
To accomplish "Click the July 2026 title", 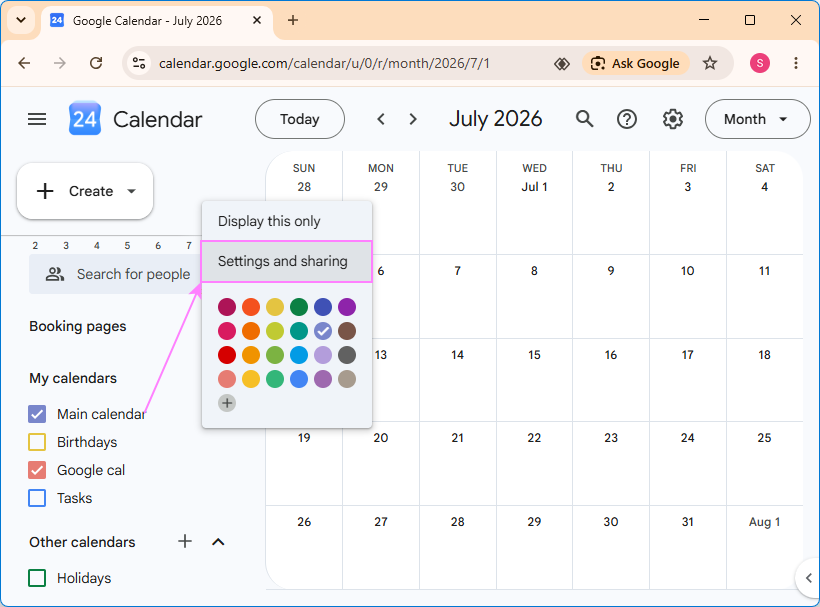I will coord(496,119).
